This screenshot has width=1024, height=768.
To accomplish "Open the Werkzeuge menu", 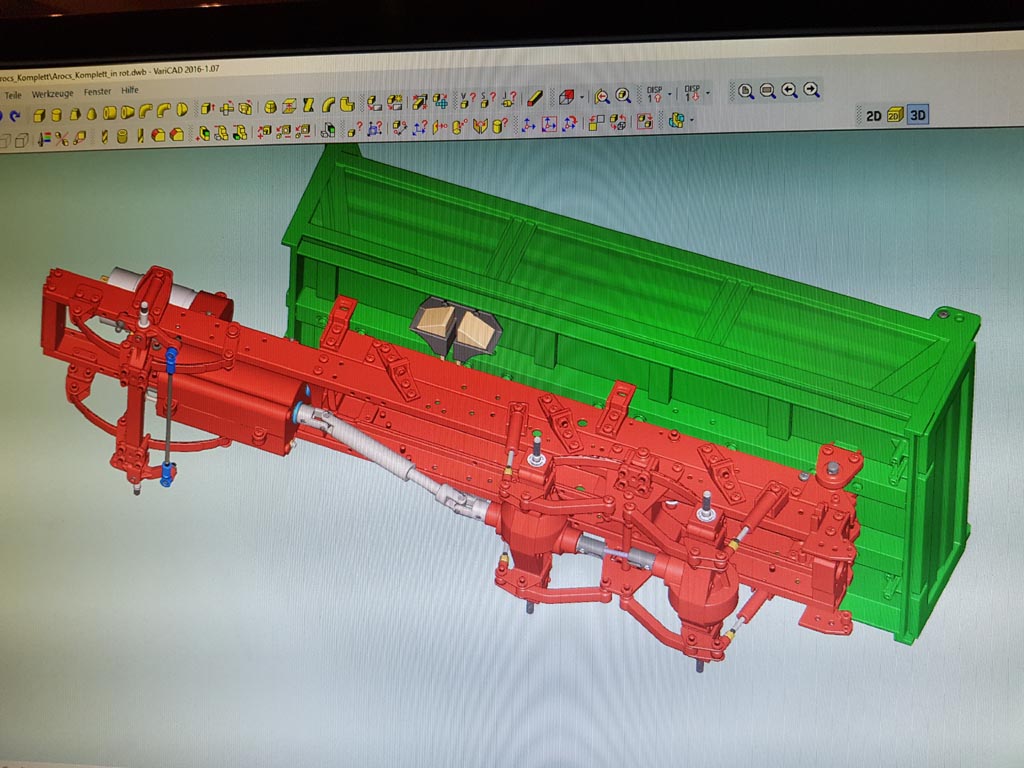I will tap(52, 92).
